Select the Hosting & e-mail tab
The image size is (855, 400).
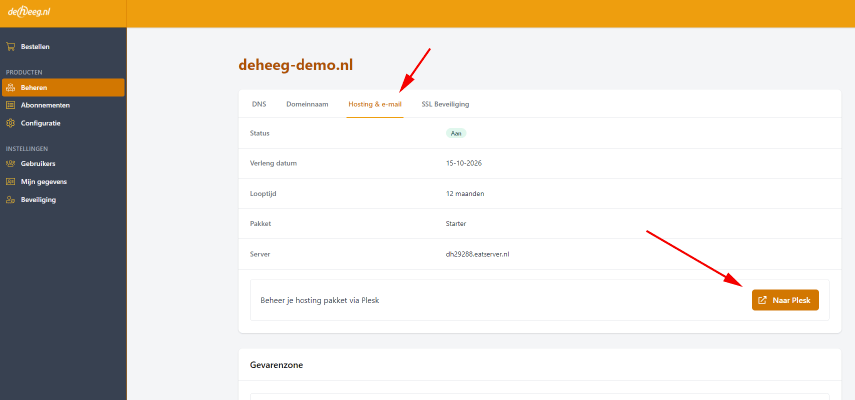375,104
